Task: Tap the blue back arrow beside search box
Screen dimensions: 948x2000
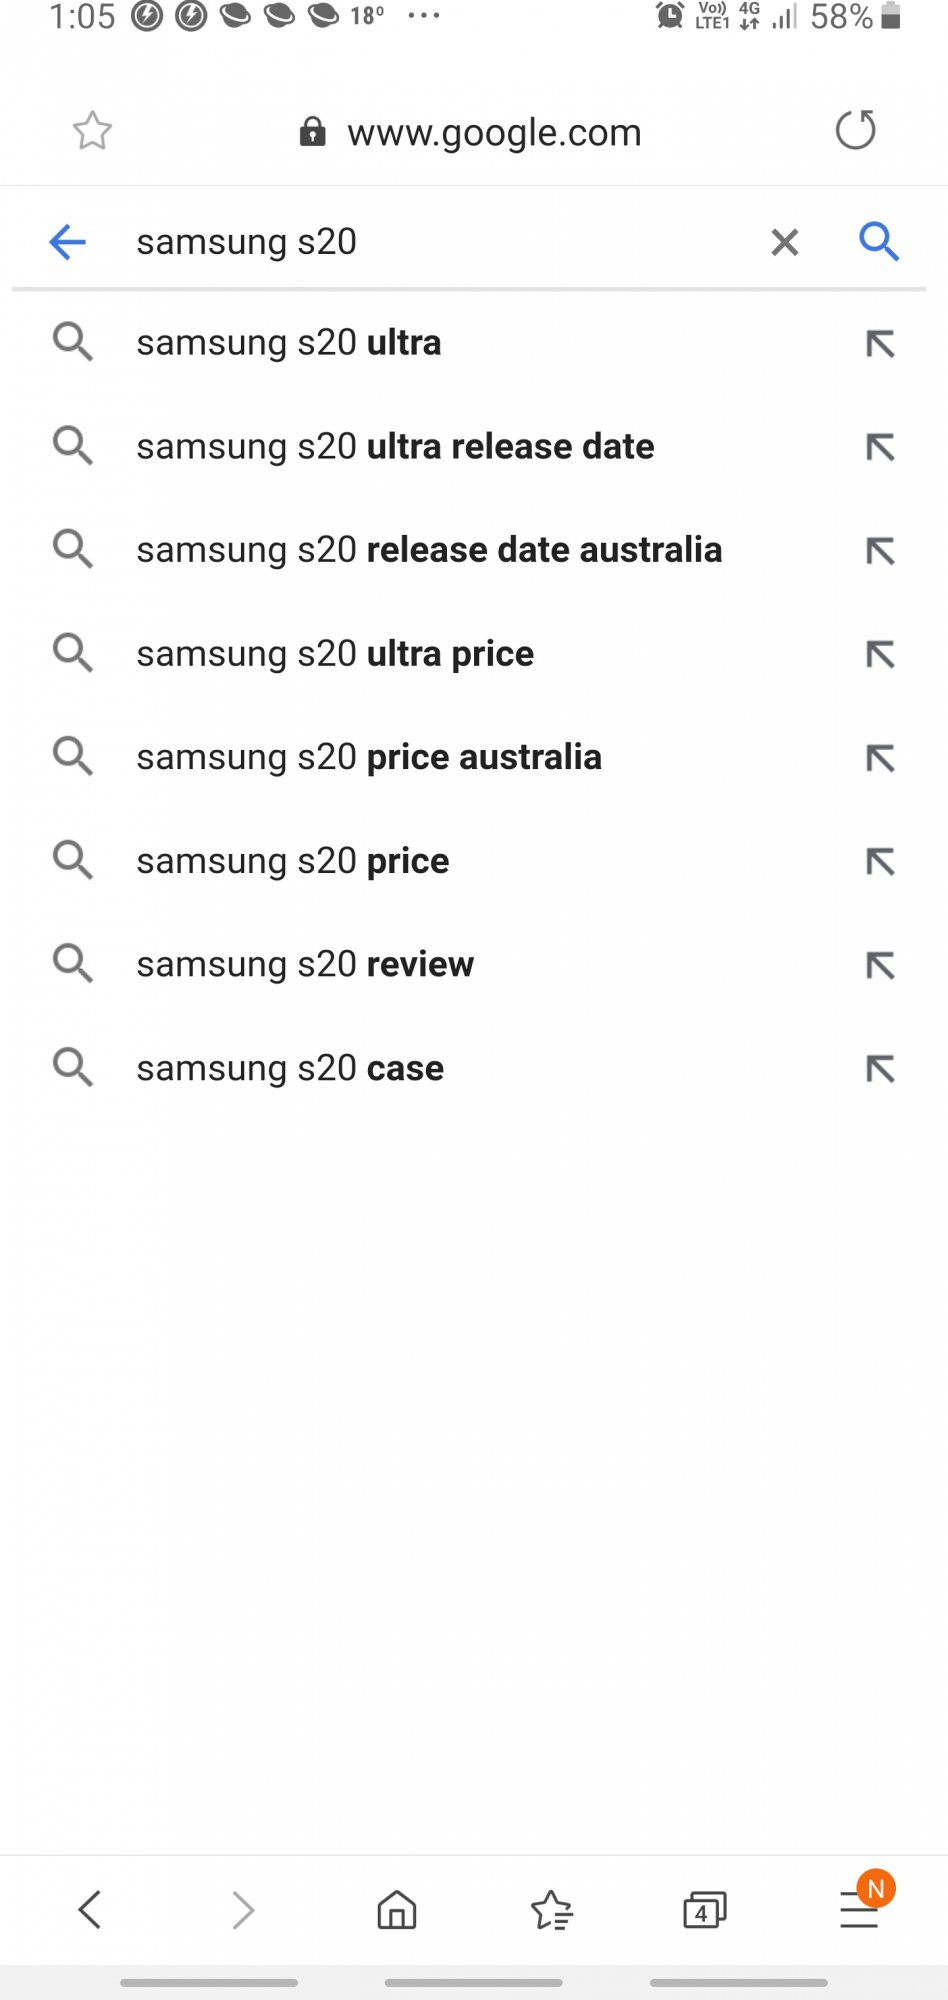Action: pos(68,242)
